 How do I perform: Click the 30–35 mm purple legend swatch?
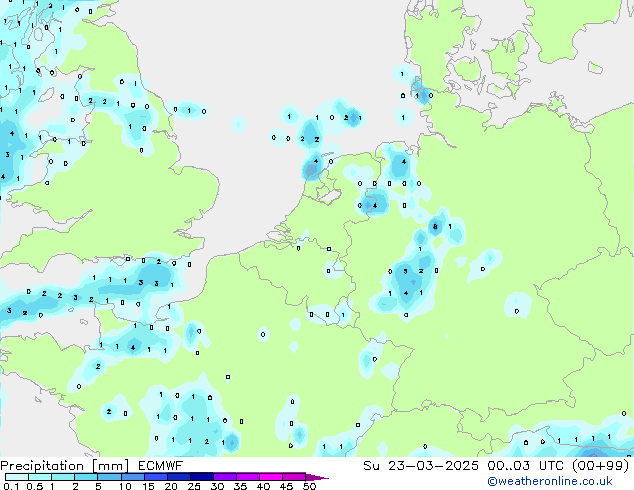[x=224, y=477]
